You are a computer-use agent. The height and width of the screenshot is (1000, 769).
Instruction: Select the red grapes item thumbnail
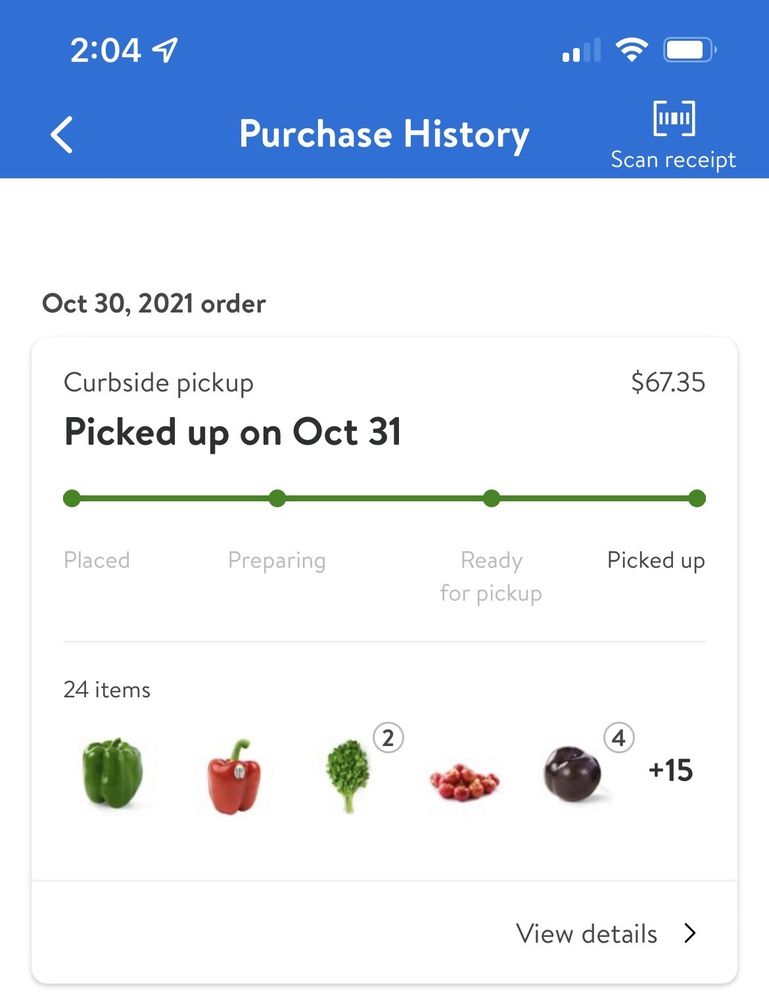click(x=464, y=780)
